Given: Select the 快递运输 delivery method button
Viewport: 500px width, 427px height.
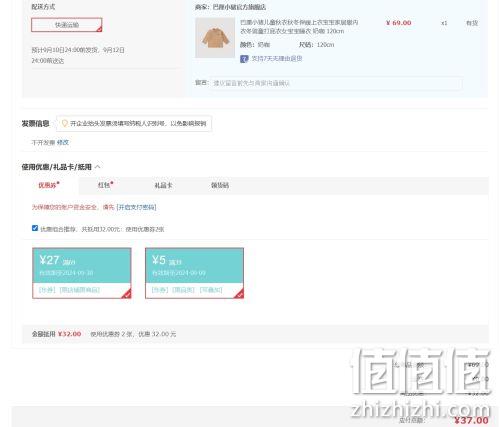Looking at the screenshot, I should [67, 25].
